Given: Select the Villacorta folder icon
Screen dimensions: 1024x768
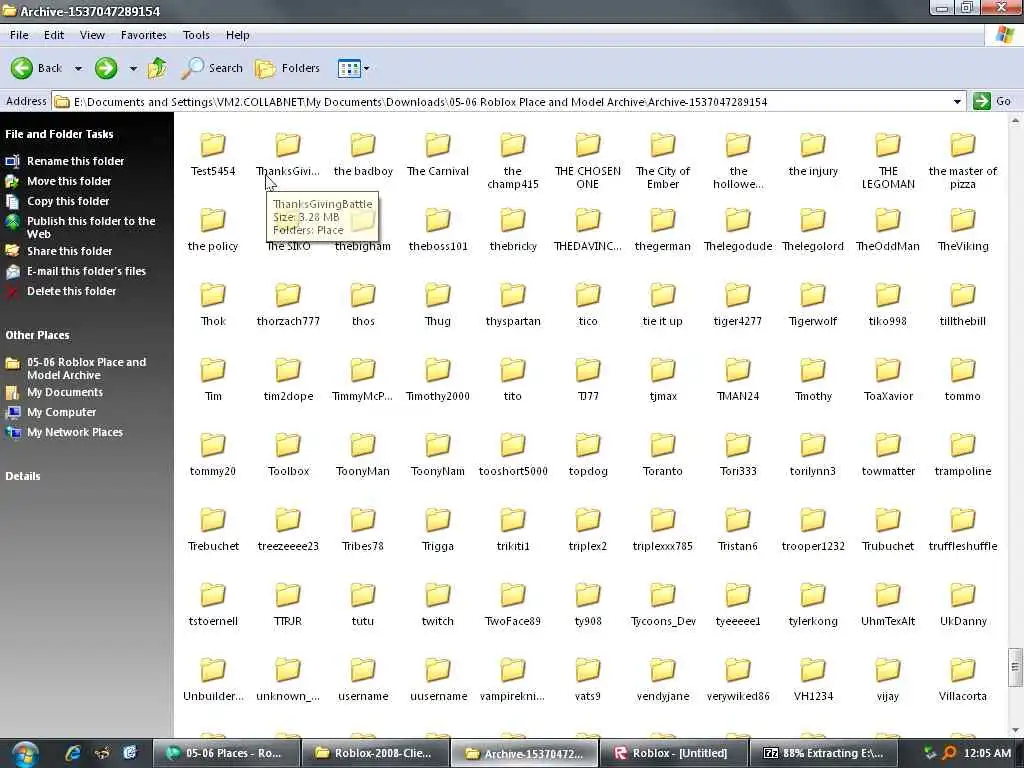Looking at the screenshot, I should pos(963,671).
